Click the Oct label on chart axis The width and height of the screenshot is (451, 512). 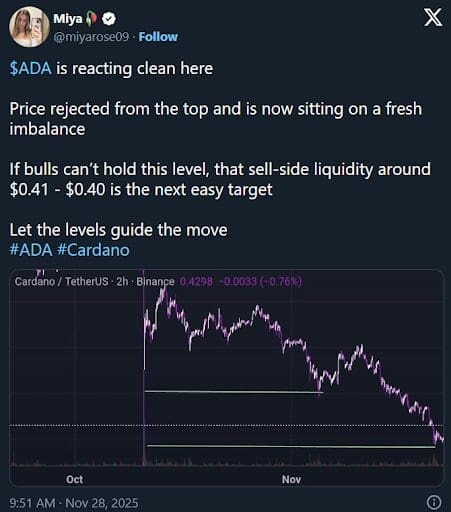point(74,479)
